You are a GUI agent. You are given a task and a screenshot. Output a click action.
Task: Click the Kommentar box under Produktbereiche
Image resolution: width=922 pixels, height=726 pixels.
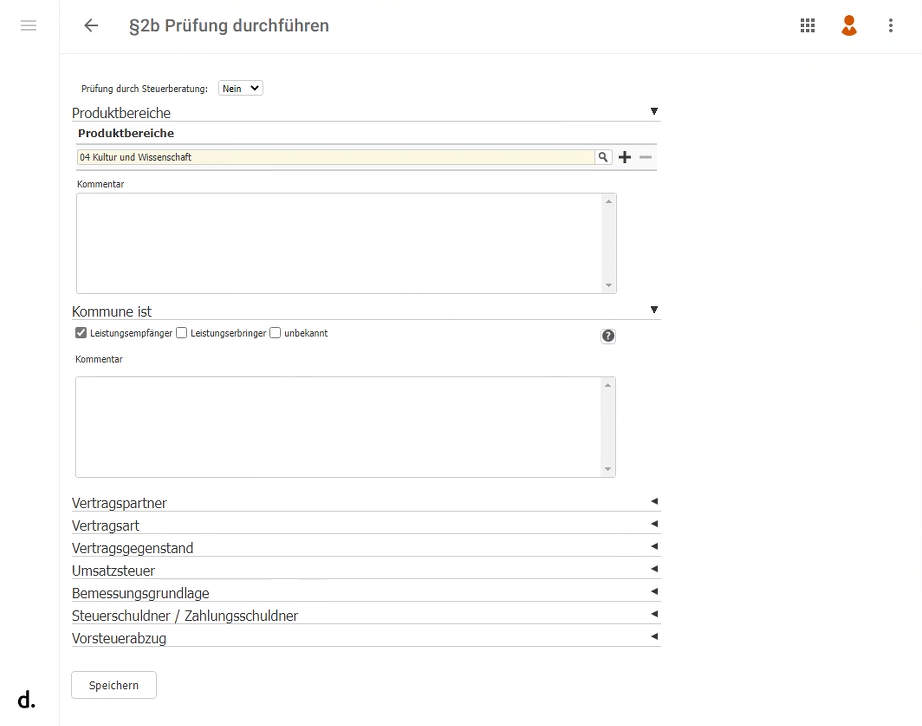pos(340,243)
